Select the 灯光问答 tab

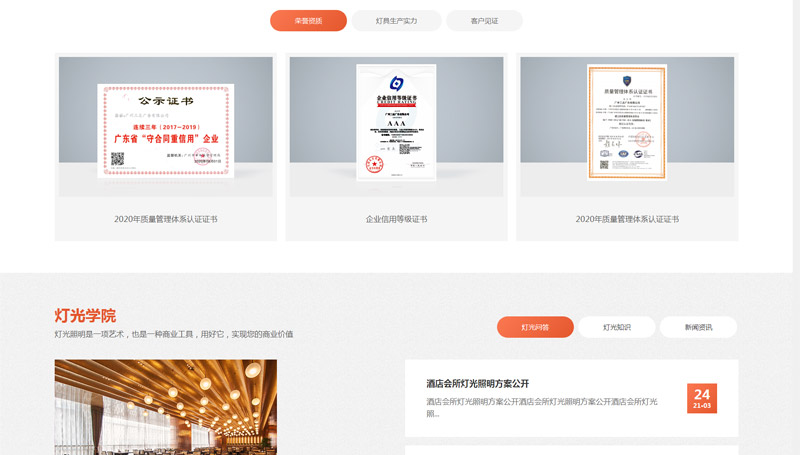(x=535, y=327)
